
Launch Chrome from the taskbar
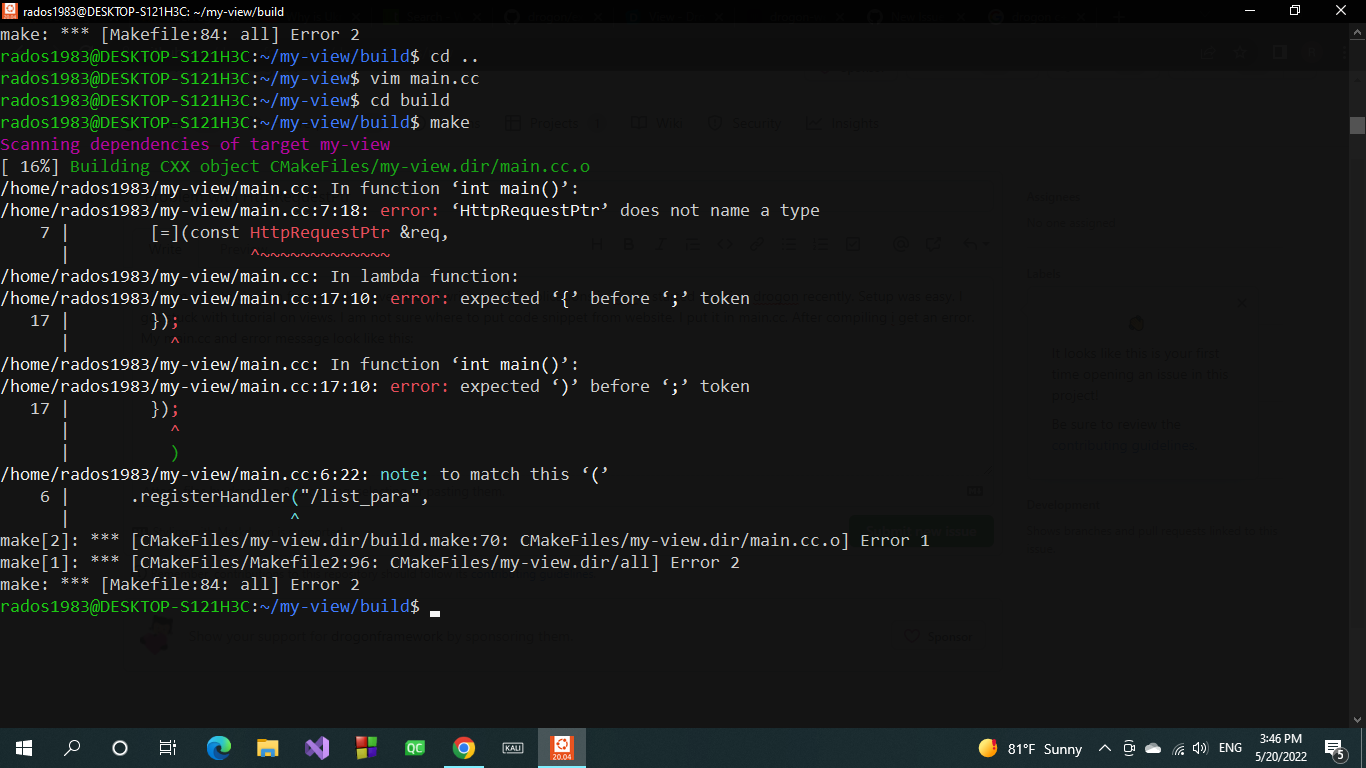[x=464, y=747]
